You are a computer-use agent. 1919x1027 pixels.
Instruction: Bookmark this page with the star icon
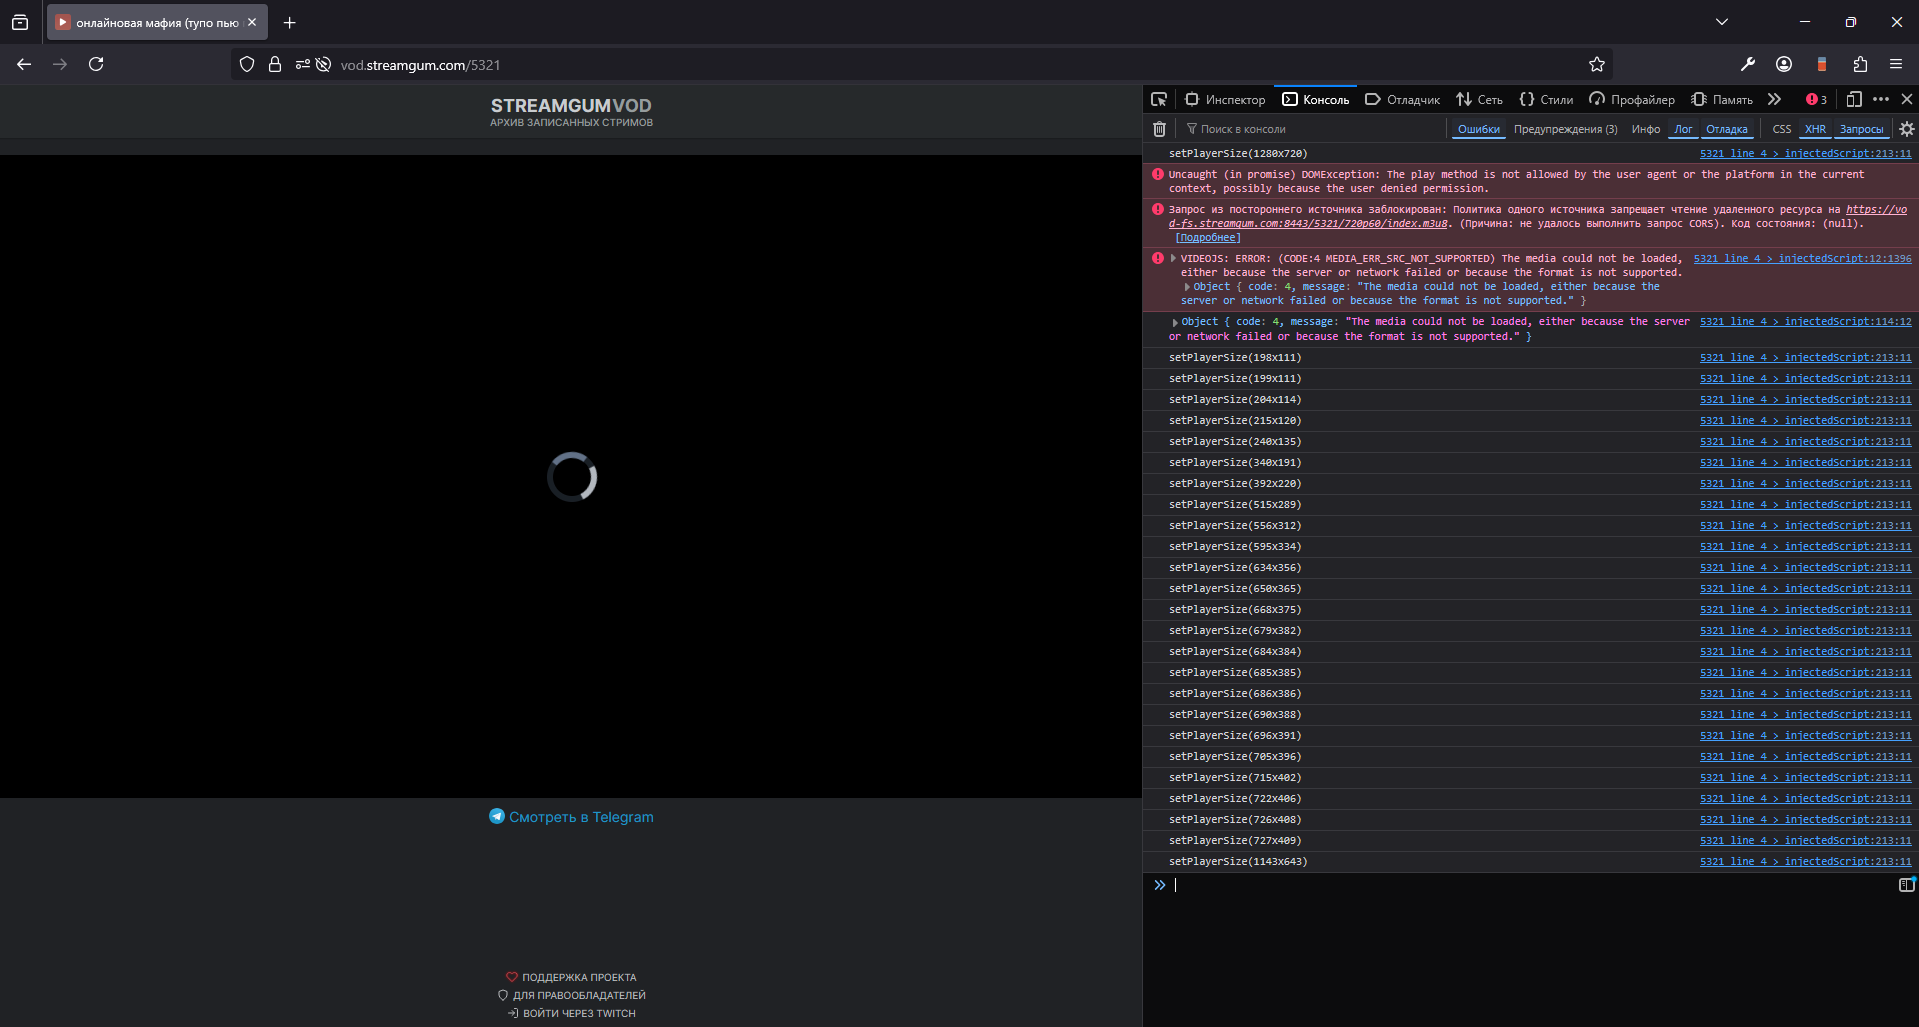tap(1597, 64)
